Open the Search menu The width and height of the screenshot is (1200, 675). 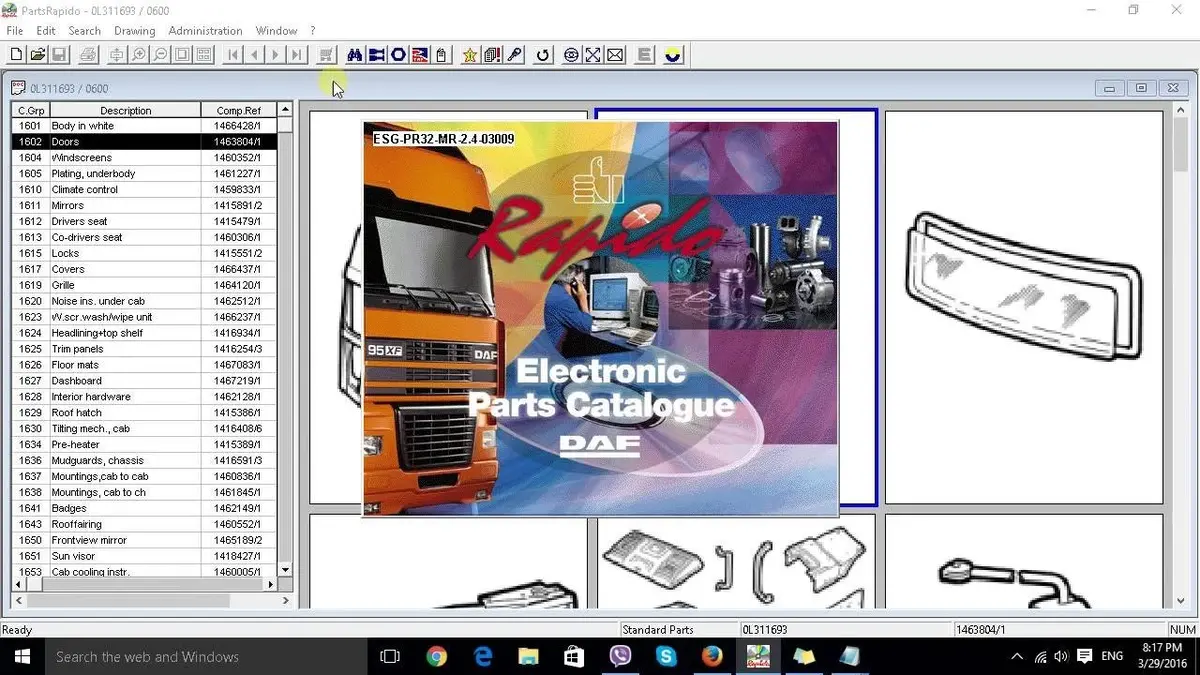pos(84,31)
